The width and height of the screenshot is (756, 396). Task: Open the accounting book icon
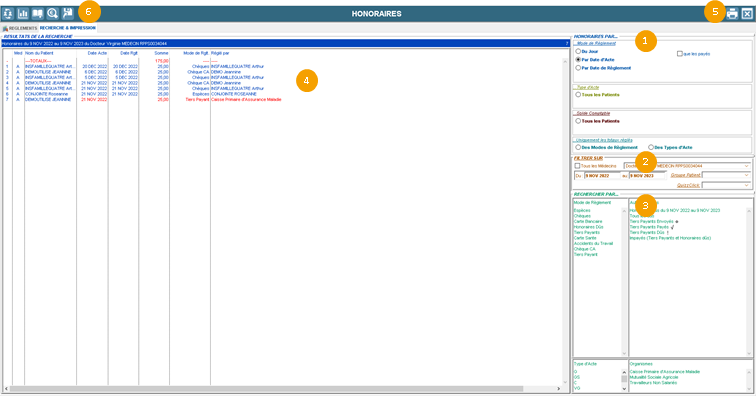38,14
